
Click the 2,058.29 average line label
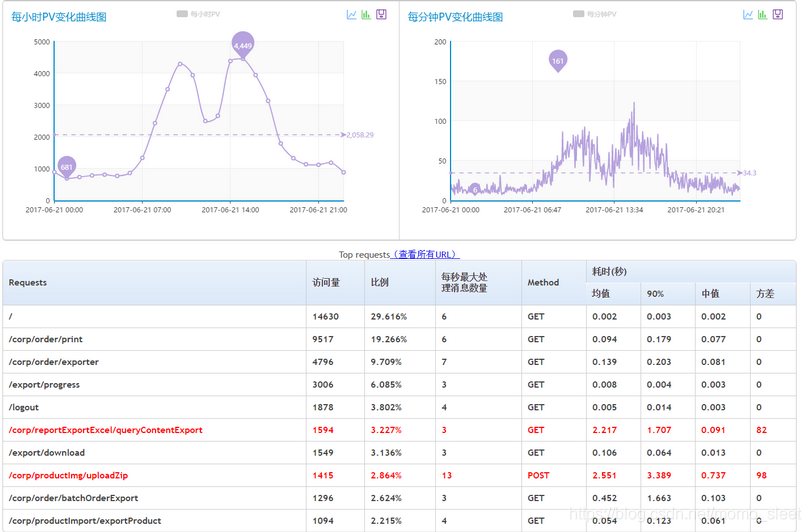360,135
